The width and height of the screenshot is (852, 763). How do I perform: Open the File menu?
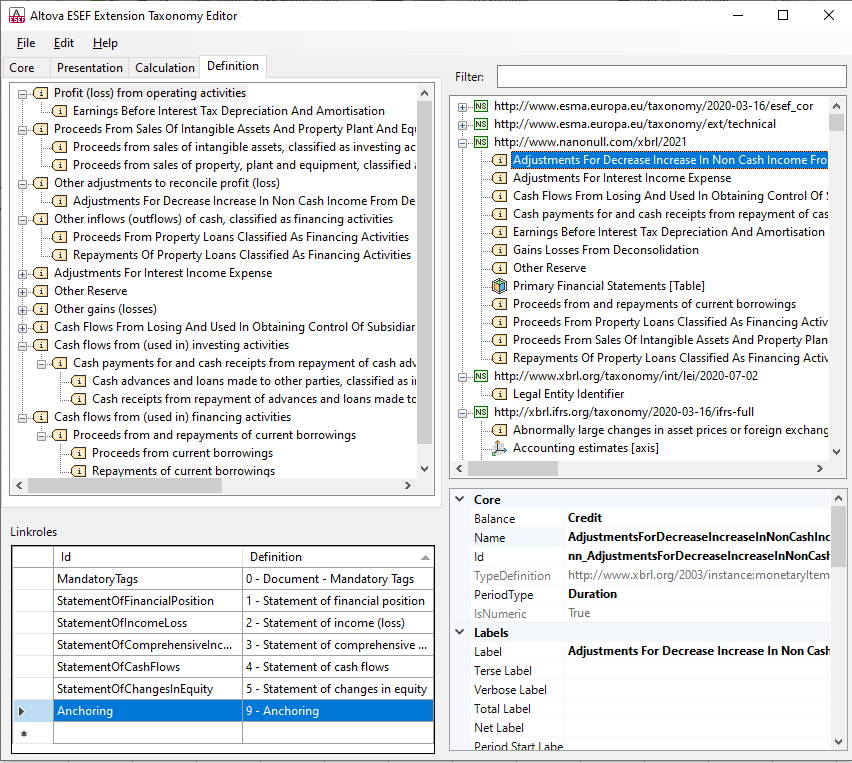click(x=26, y=43)
